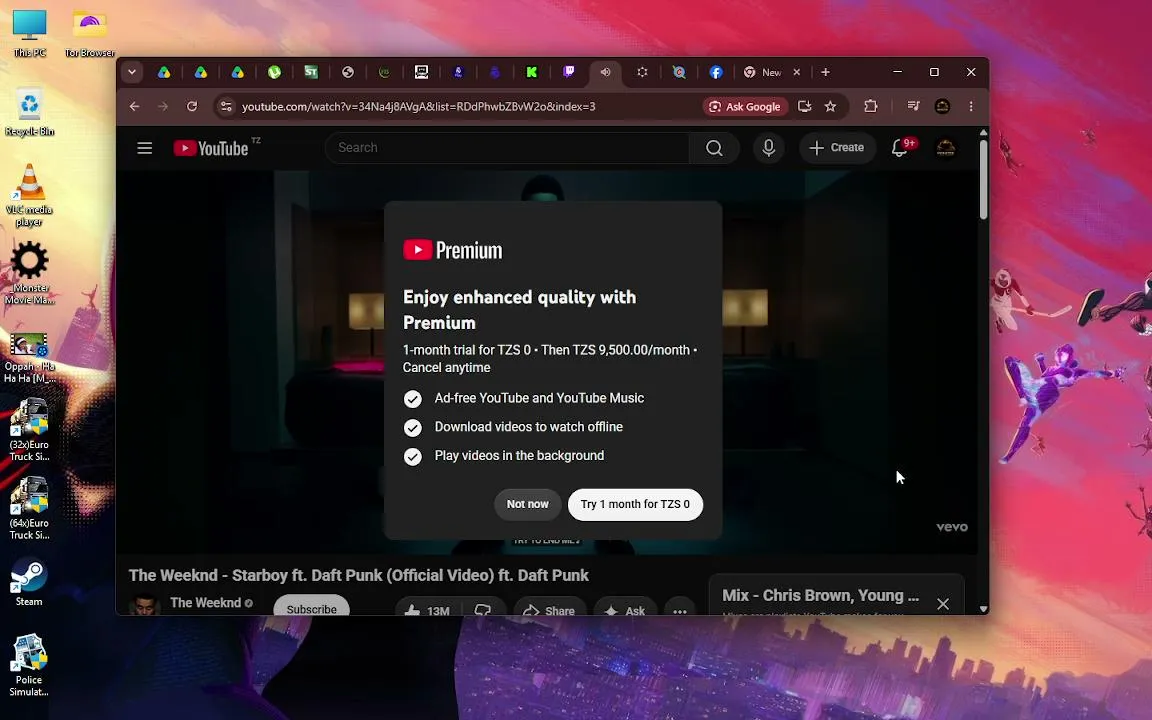Select the tab labeled 'New'

[771, 72]
